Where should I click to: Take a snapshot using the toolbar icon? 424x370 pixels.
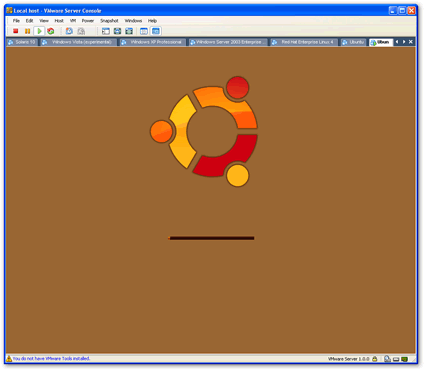pos(69,31)
